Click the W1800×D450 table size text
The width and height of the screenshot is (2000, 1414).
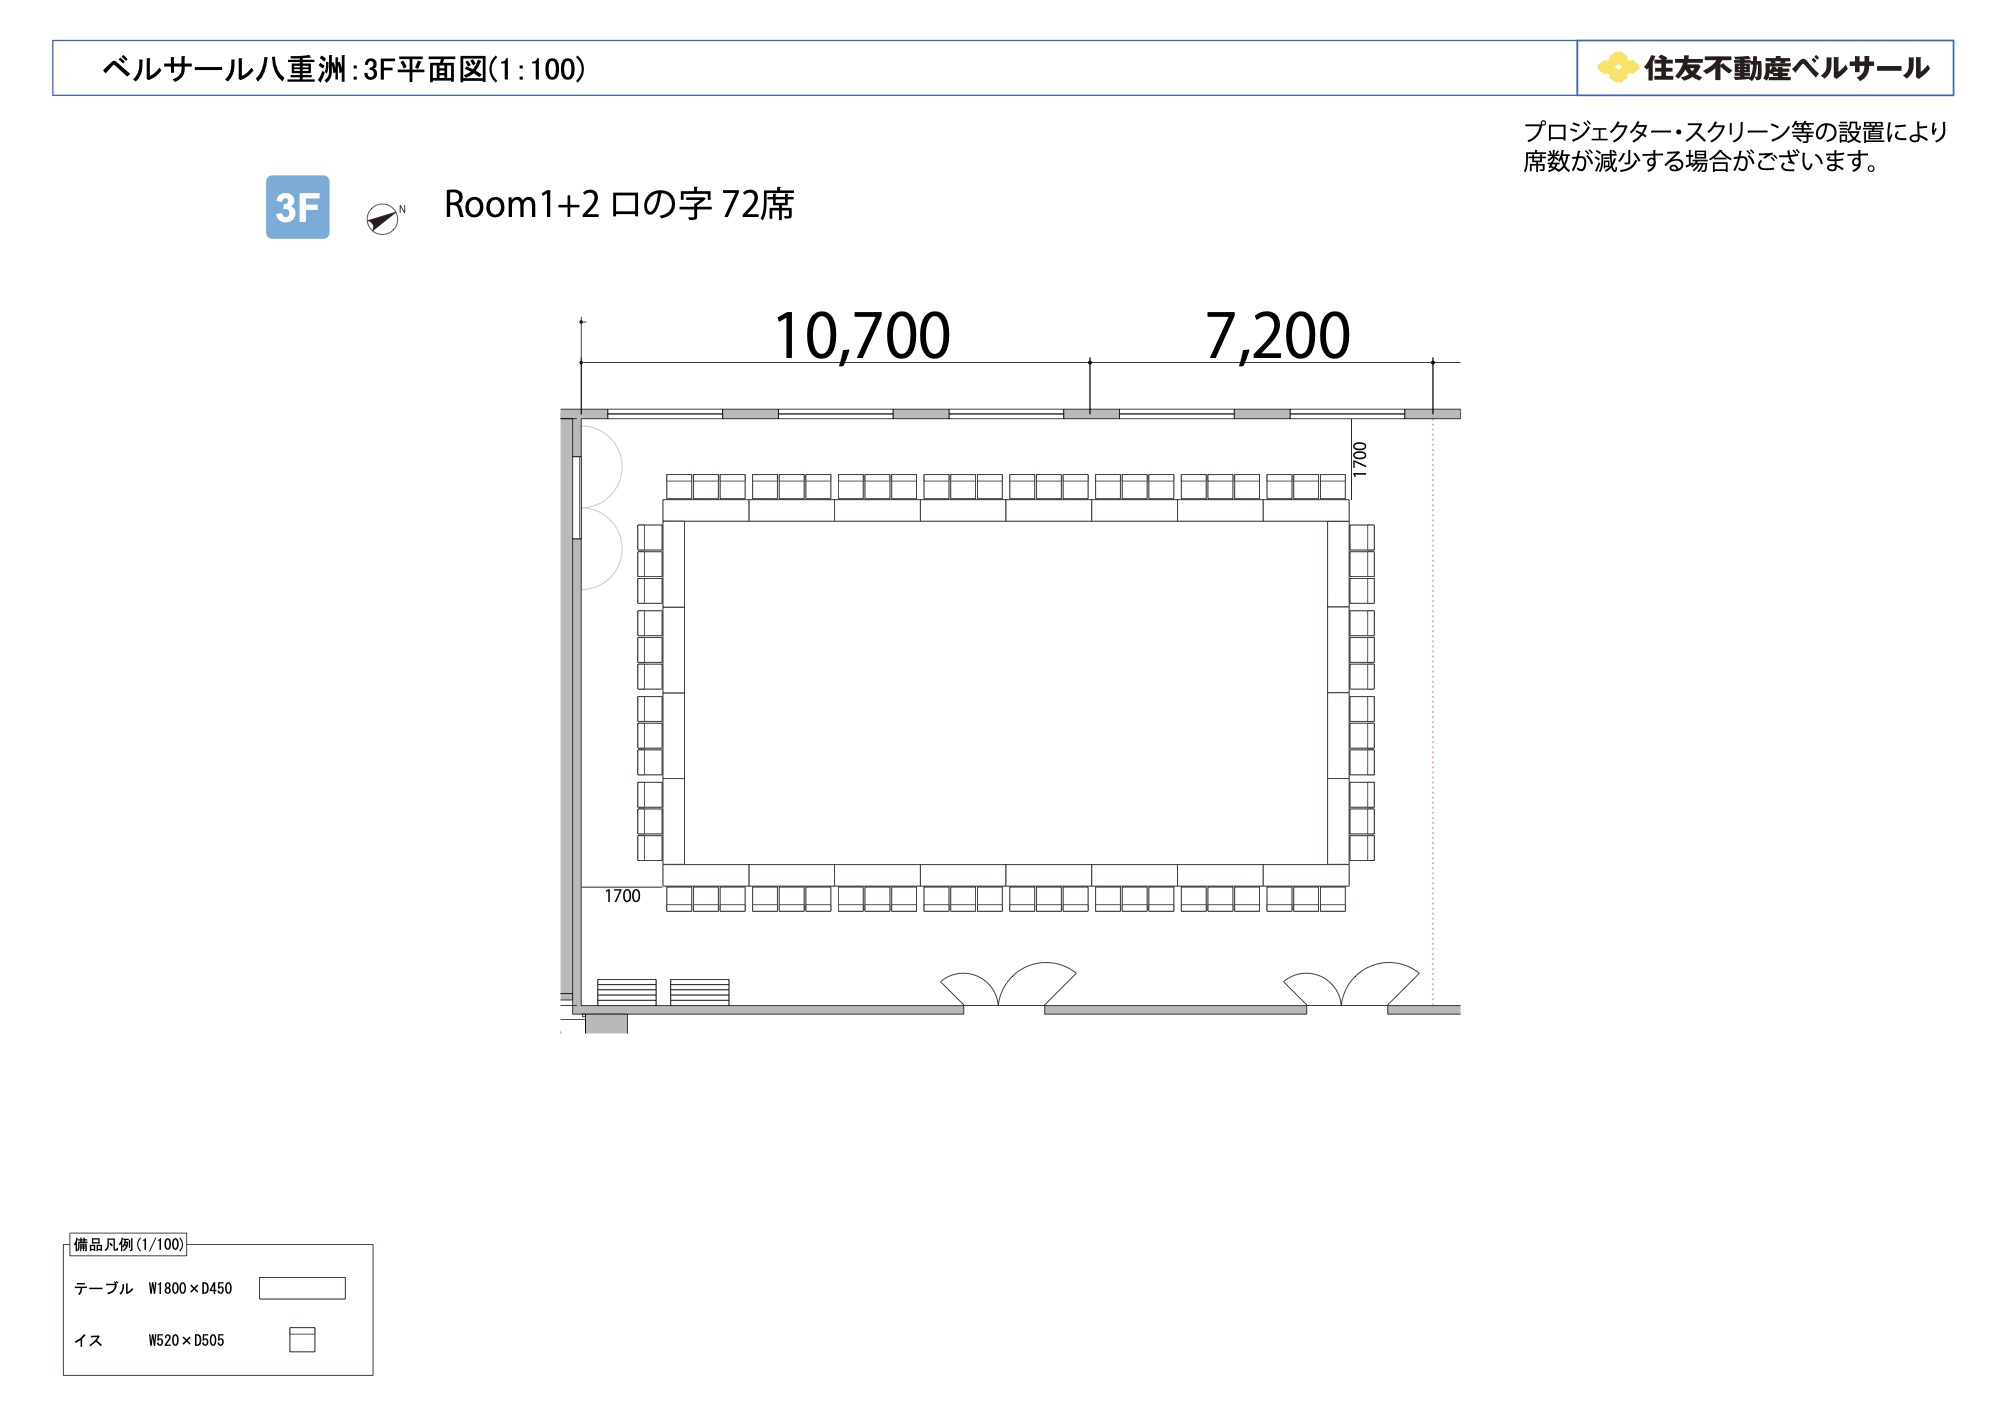point(190,1288)
